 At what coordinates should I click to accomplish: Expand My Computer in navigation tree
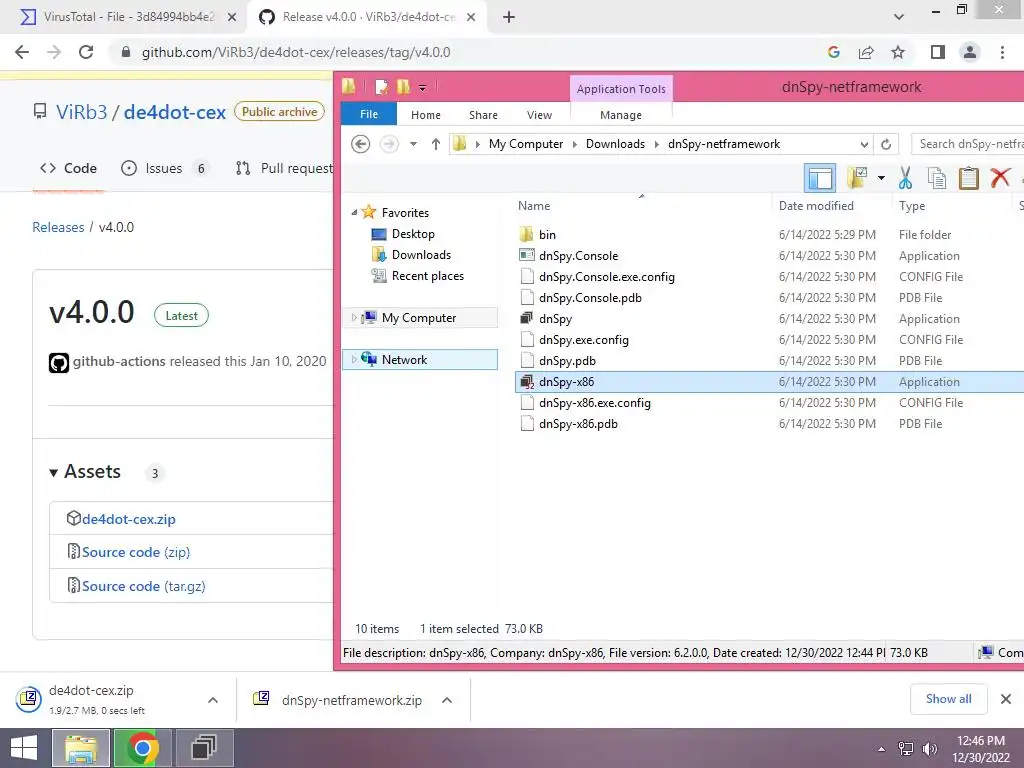pos(354,317)
